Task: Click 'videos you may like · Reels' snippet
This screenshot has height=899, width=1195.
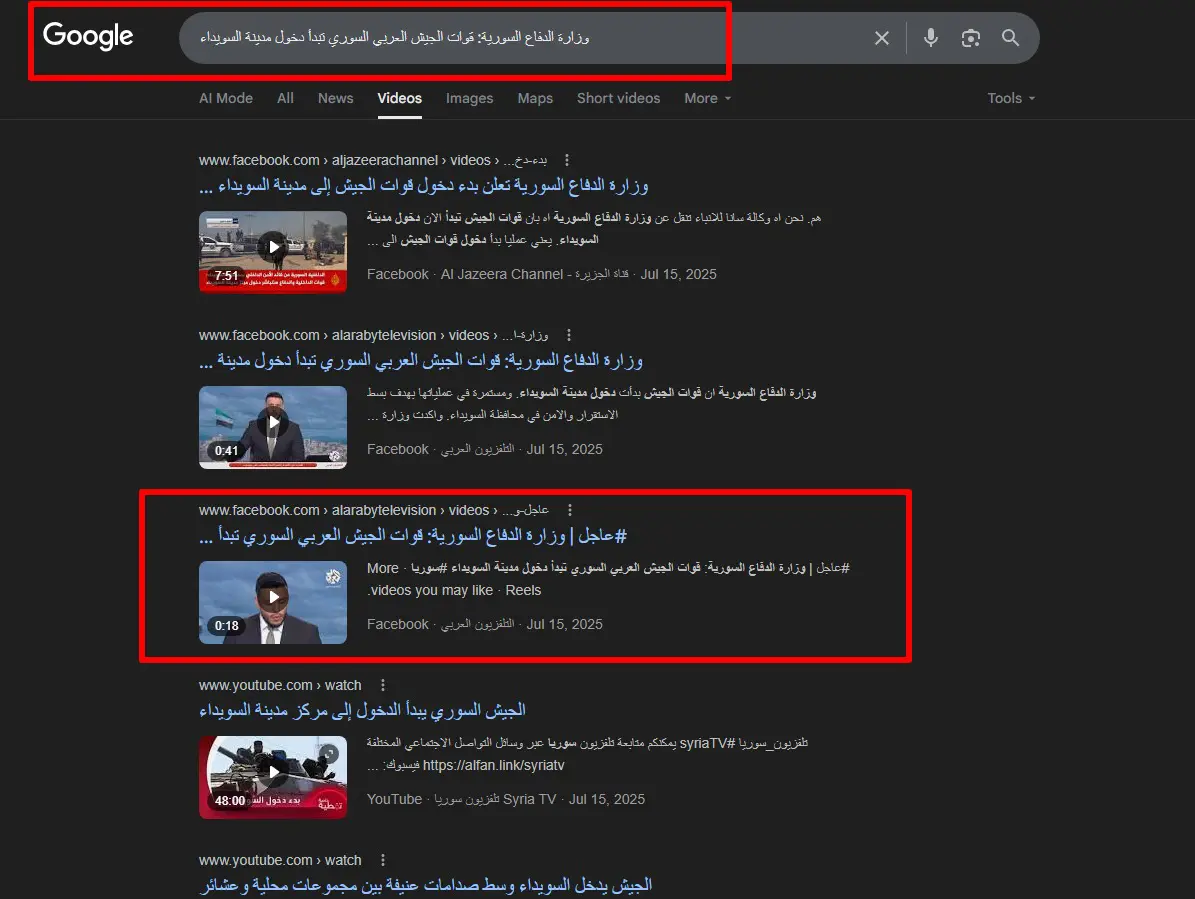Action: click(454, 590)
